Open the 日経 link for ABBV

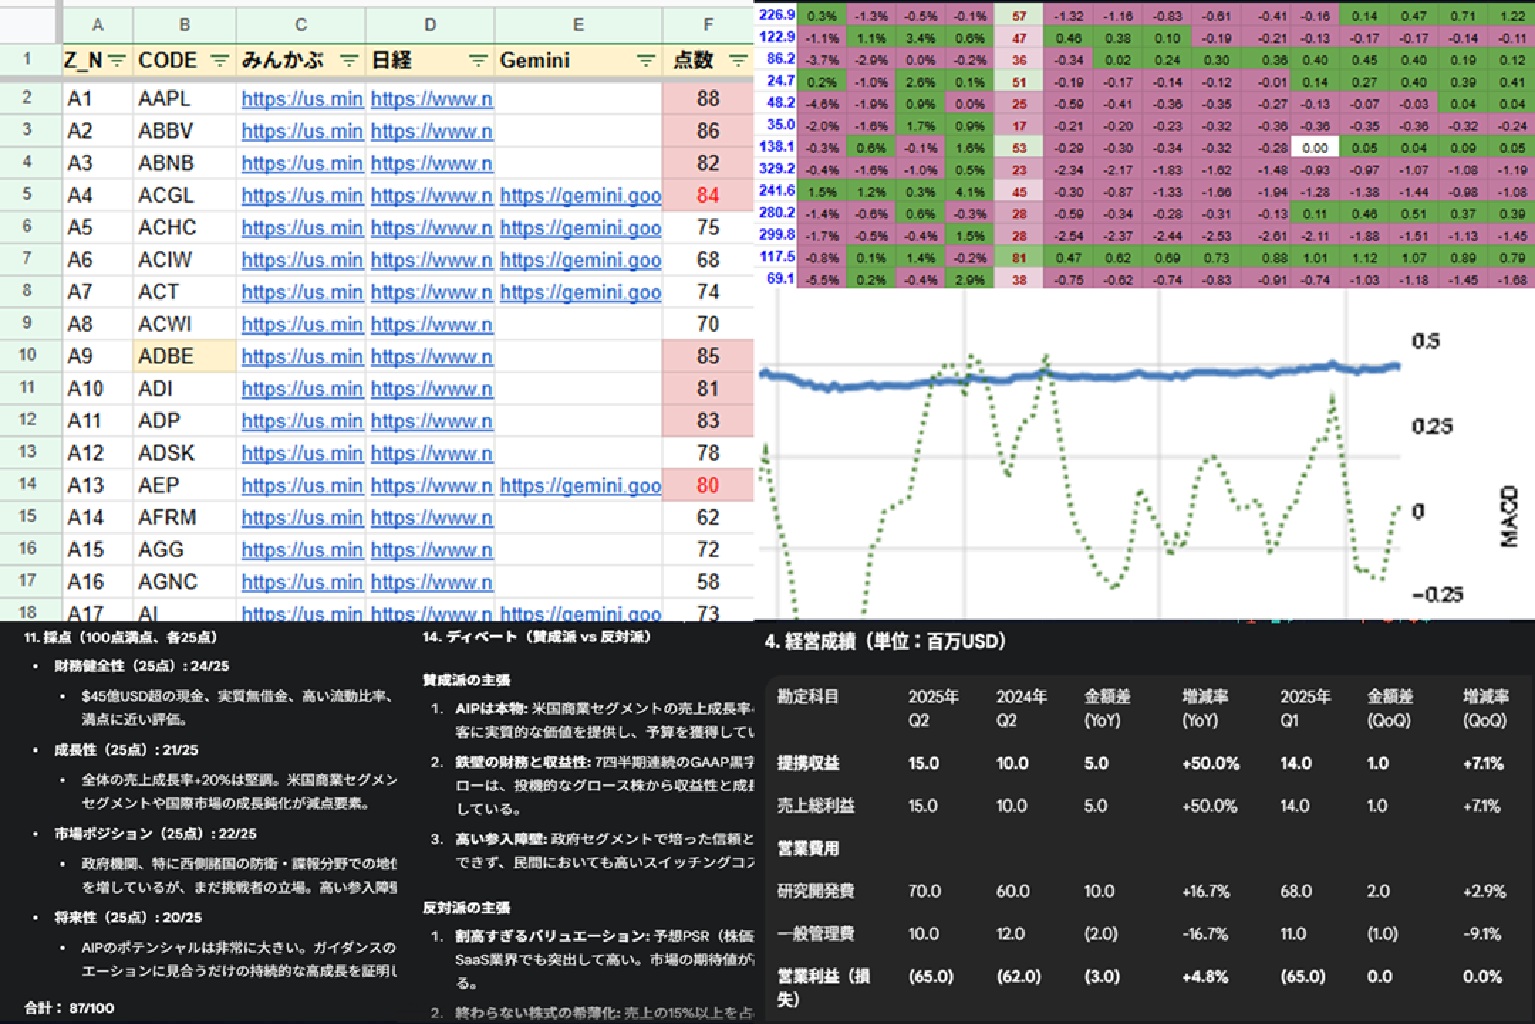pyautogui.click(x=431, y=131)
